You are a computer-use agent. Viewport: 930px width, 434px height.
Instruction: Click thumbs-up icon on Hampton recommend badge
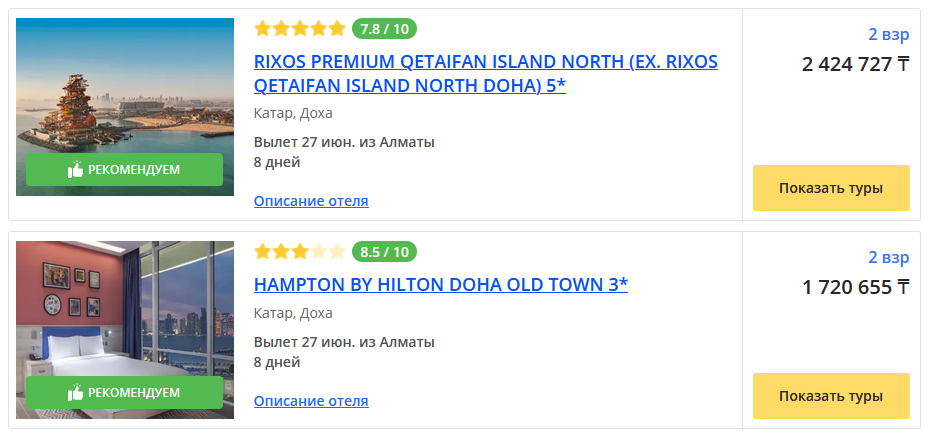click(75, 393)
